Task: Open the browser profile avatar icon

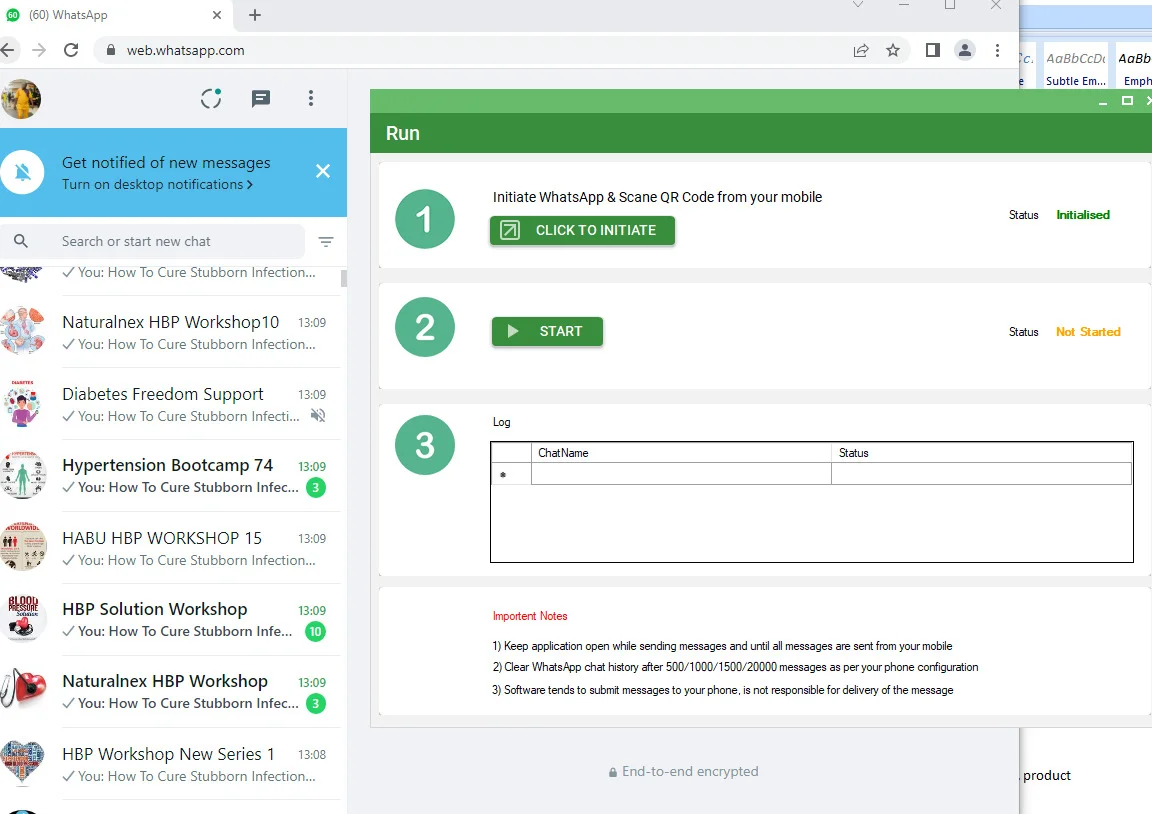Action: click(x=965, y=50)
